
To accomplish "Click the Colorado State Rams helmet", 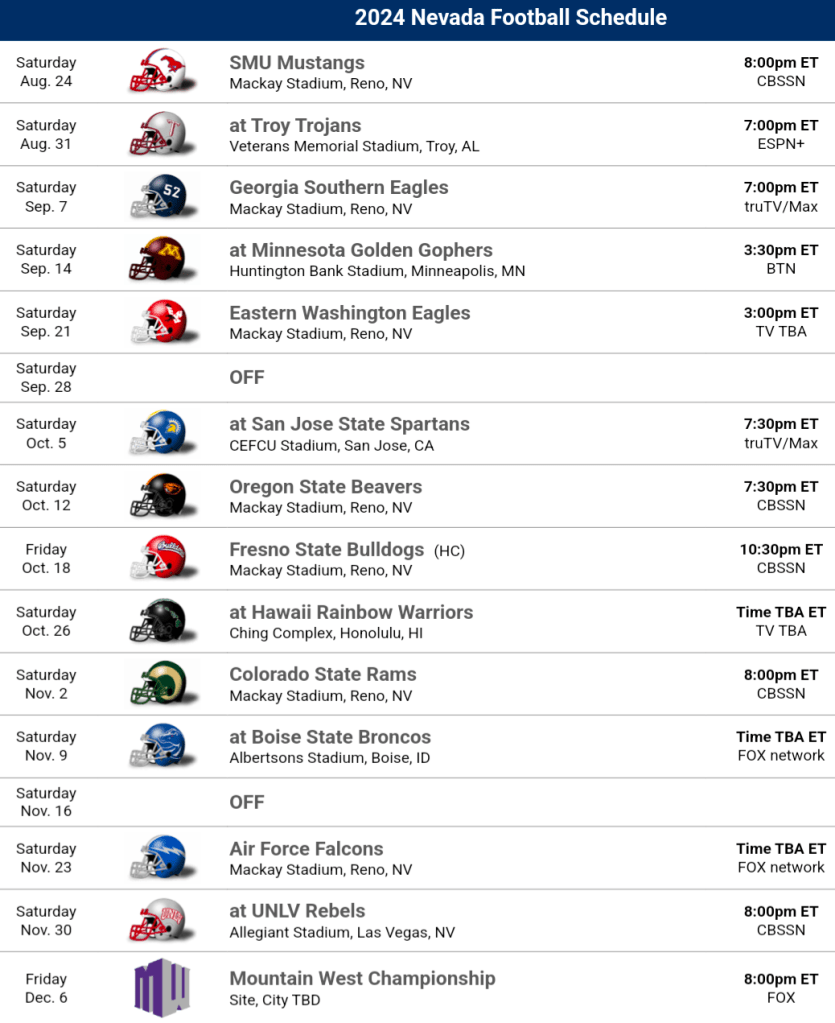I will click(159, 684).
